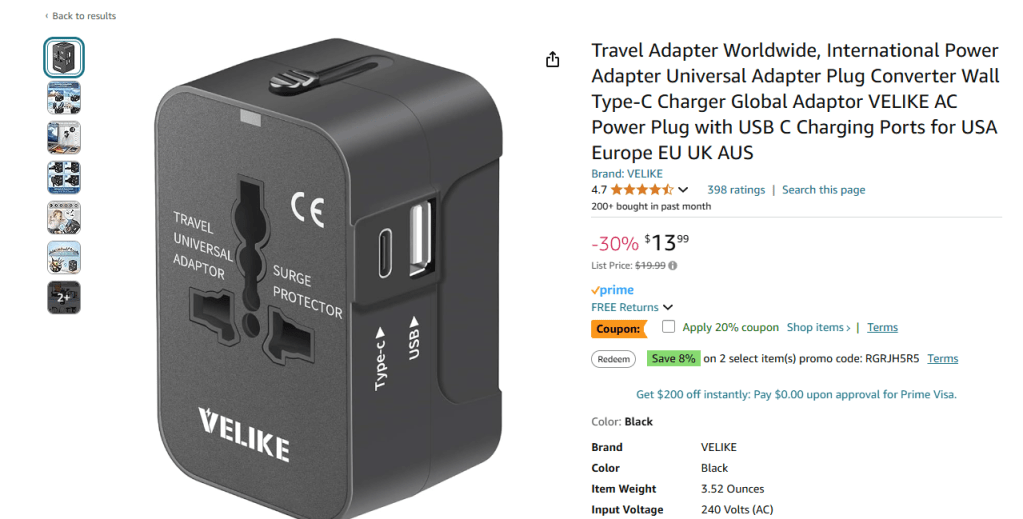Open Shop items chevron link
The height and width of the screenshot is (519, 1023).
tap(818, 327)
